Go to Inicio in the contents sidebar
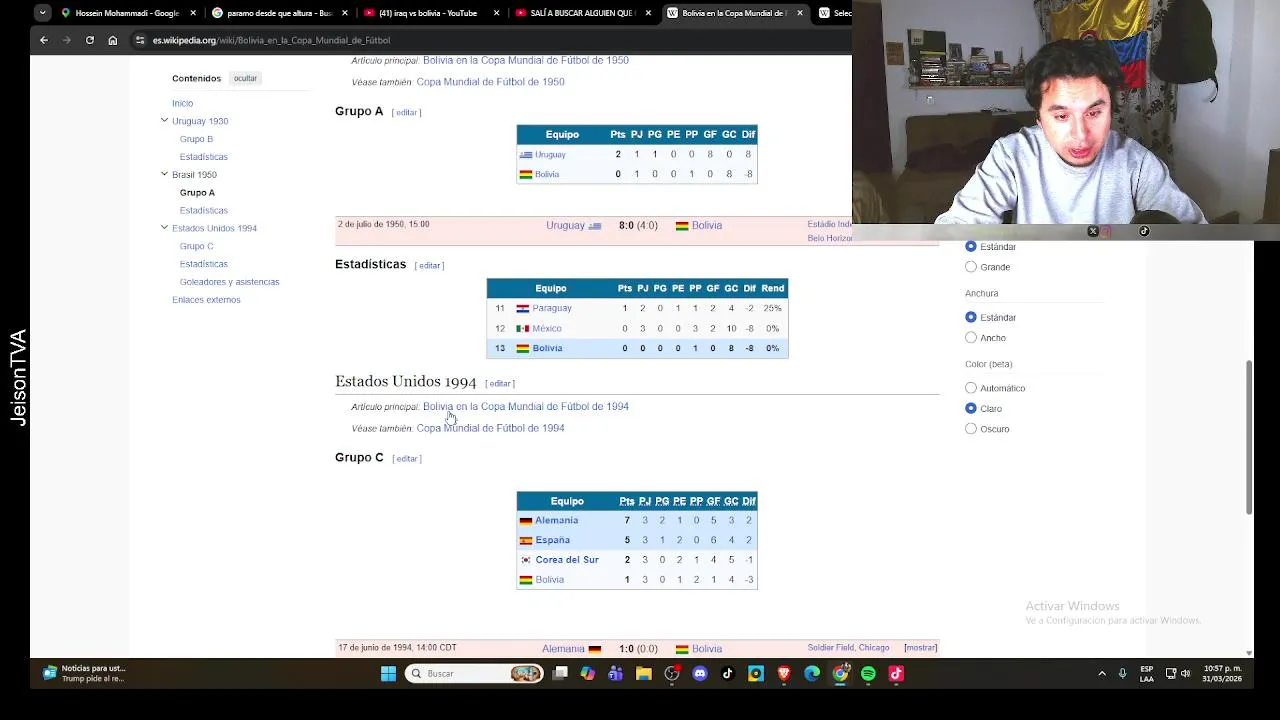 pos(182,103)
